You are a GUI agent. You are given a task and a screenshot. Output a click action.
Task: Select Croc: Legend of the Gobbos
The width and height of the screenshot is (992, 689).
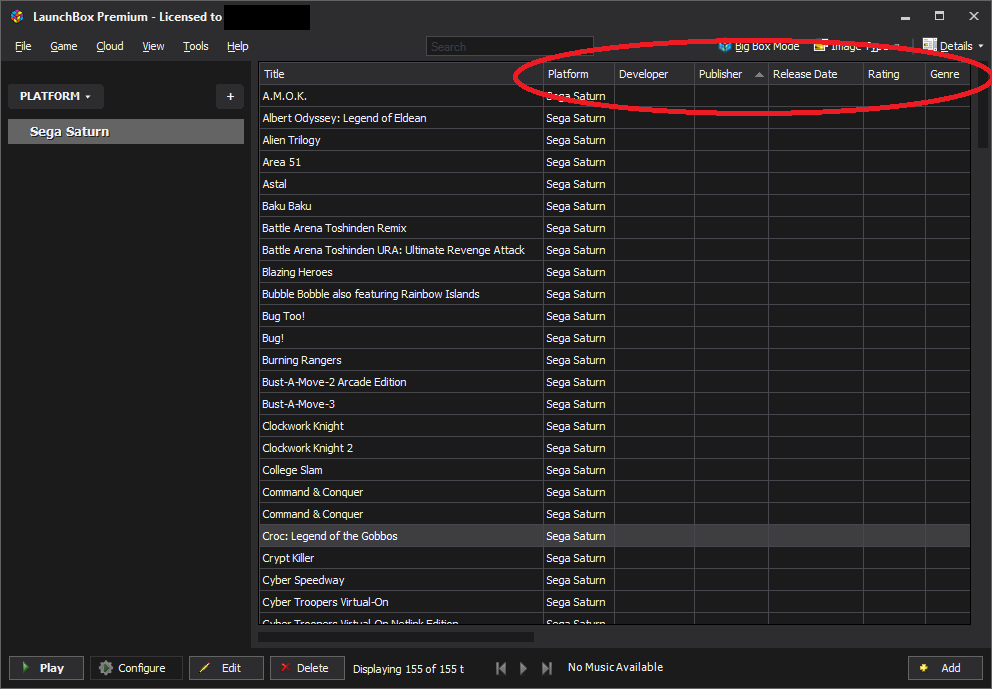614,536
